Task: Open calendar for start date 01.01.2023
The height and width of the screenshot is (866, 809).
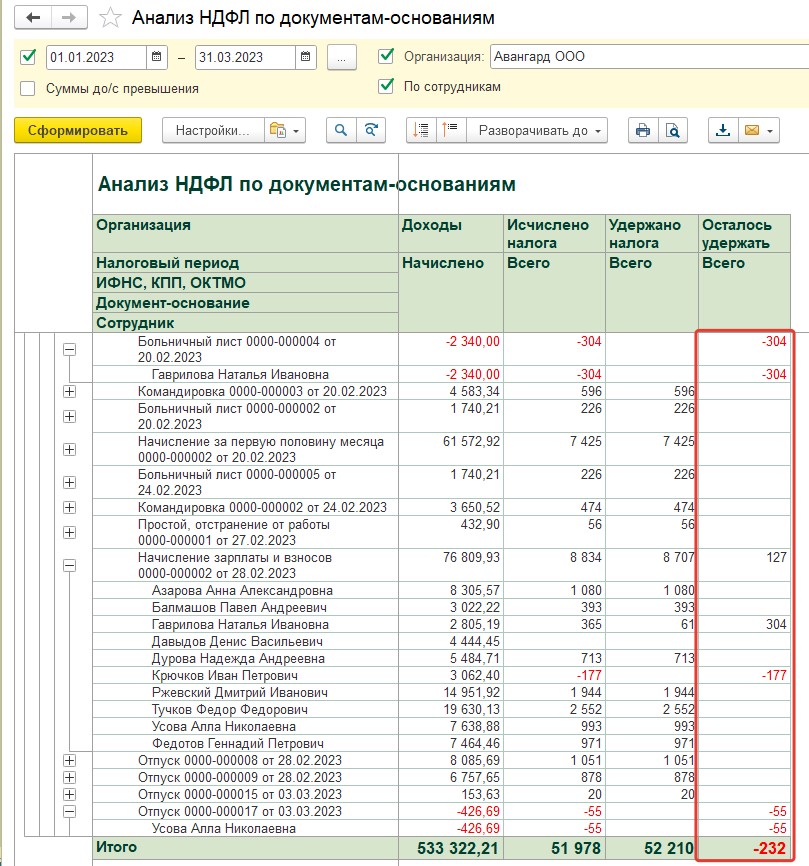Action: click(x=156, y=57)
